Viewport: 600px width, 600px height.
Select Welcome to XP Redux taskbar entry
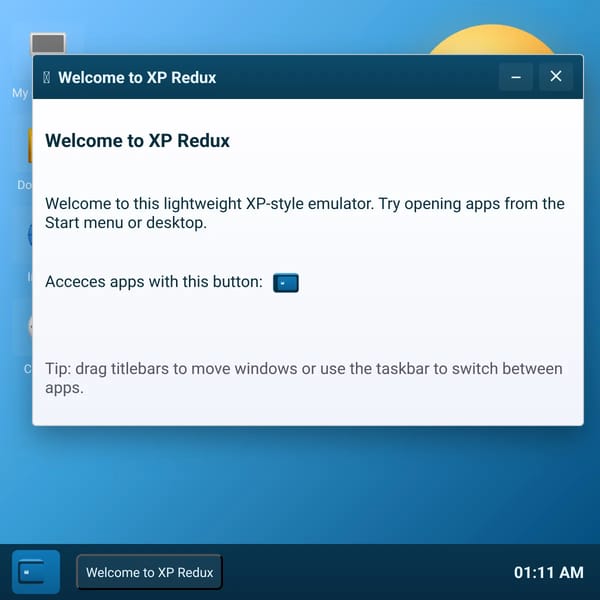149,572
